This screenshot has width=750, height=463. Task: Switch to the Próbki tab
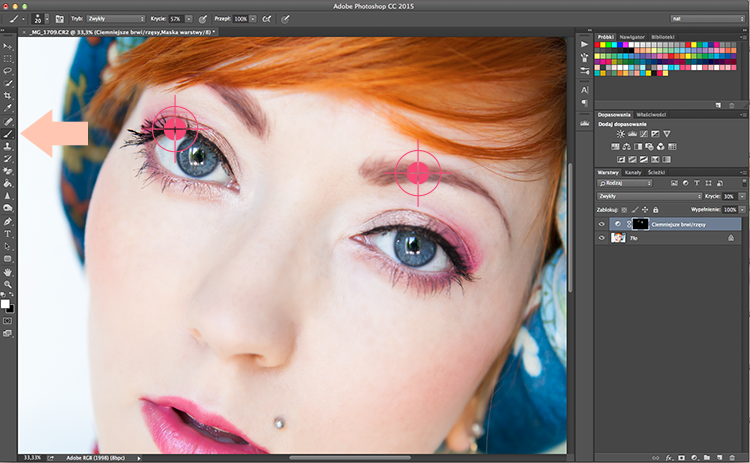click(x=606, y=37)
